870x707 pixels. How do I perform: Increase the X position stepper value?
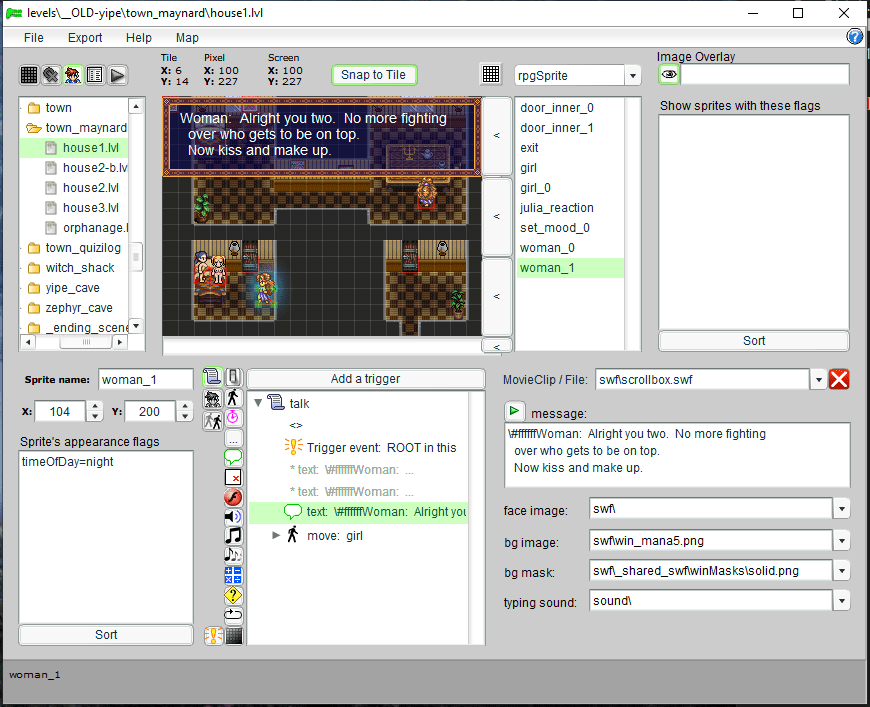(x=95, y=407)
